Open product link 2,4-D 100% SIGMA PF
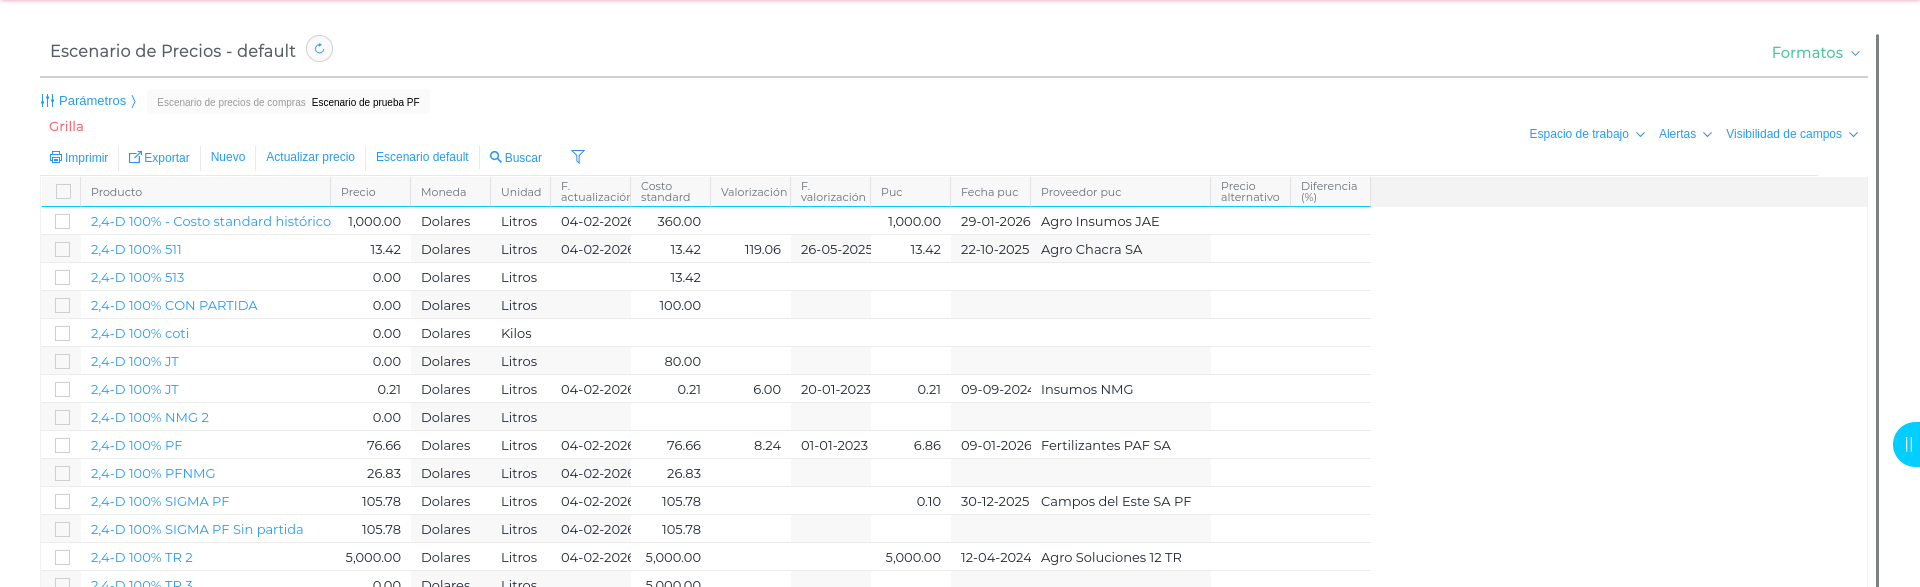1920x587 pixels. [160, 502]
